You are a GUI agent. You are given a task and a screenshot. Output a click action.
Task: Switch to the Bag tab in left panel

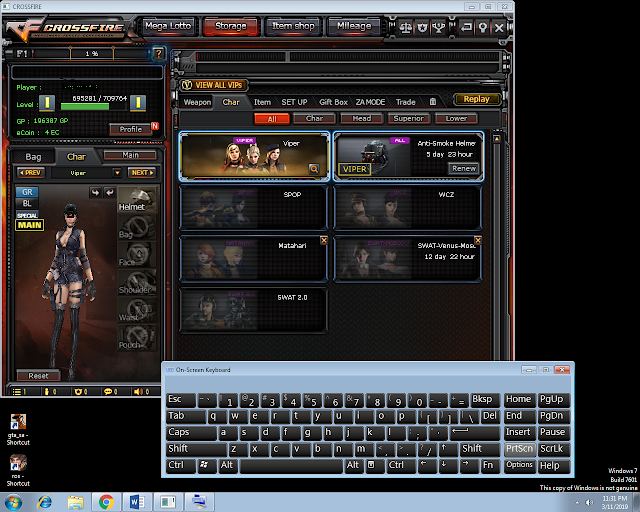click(33, 157)
